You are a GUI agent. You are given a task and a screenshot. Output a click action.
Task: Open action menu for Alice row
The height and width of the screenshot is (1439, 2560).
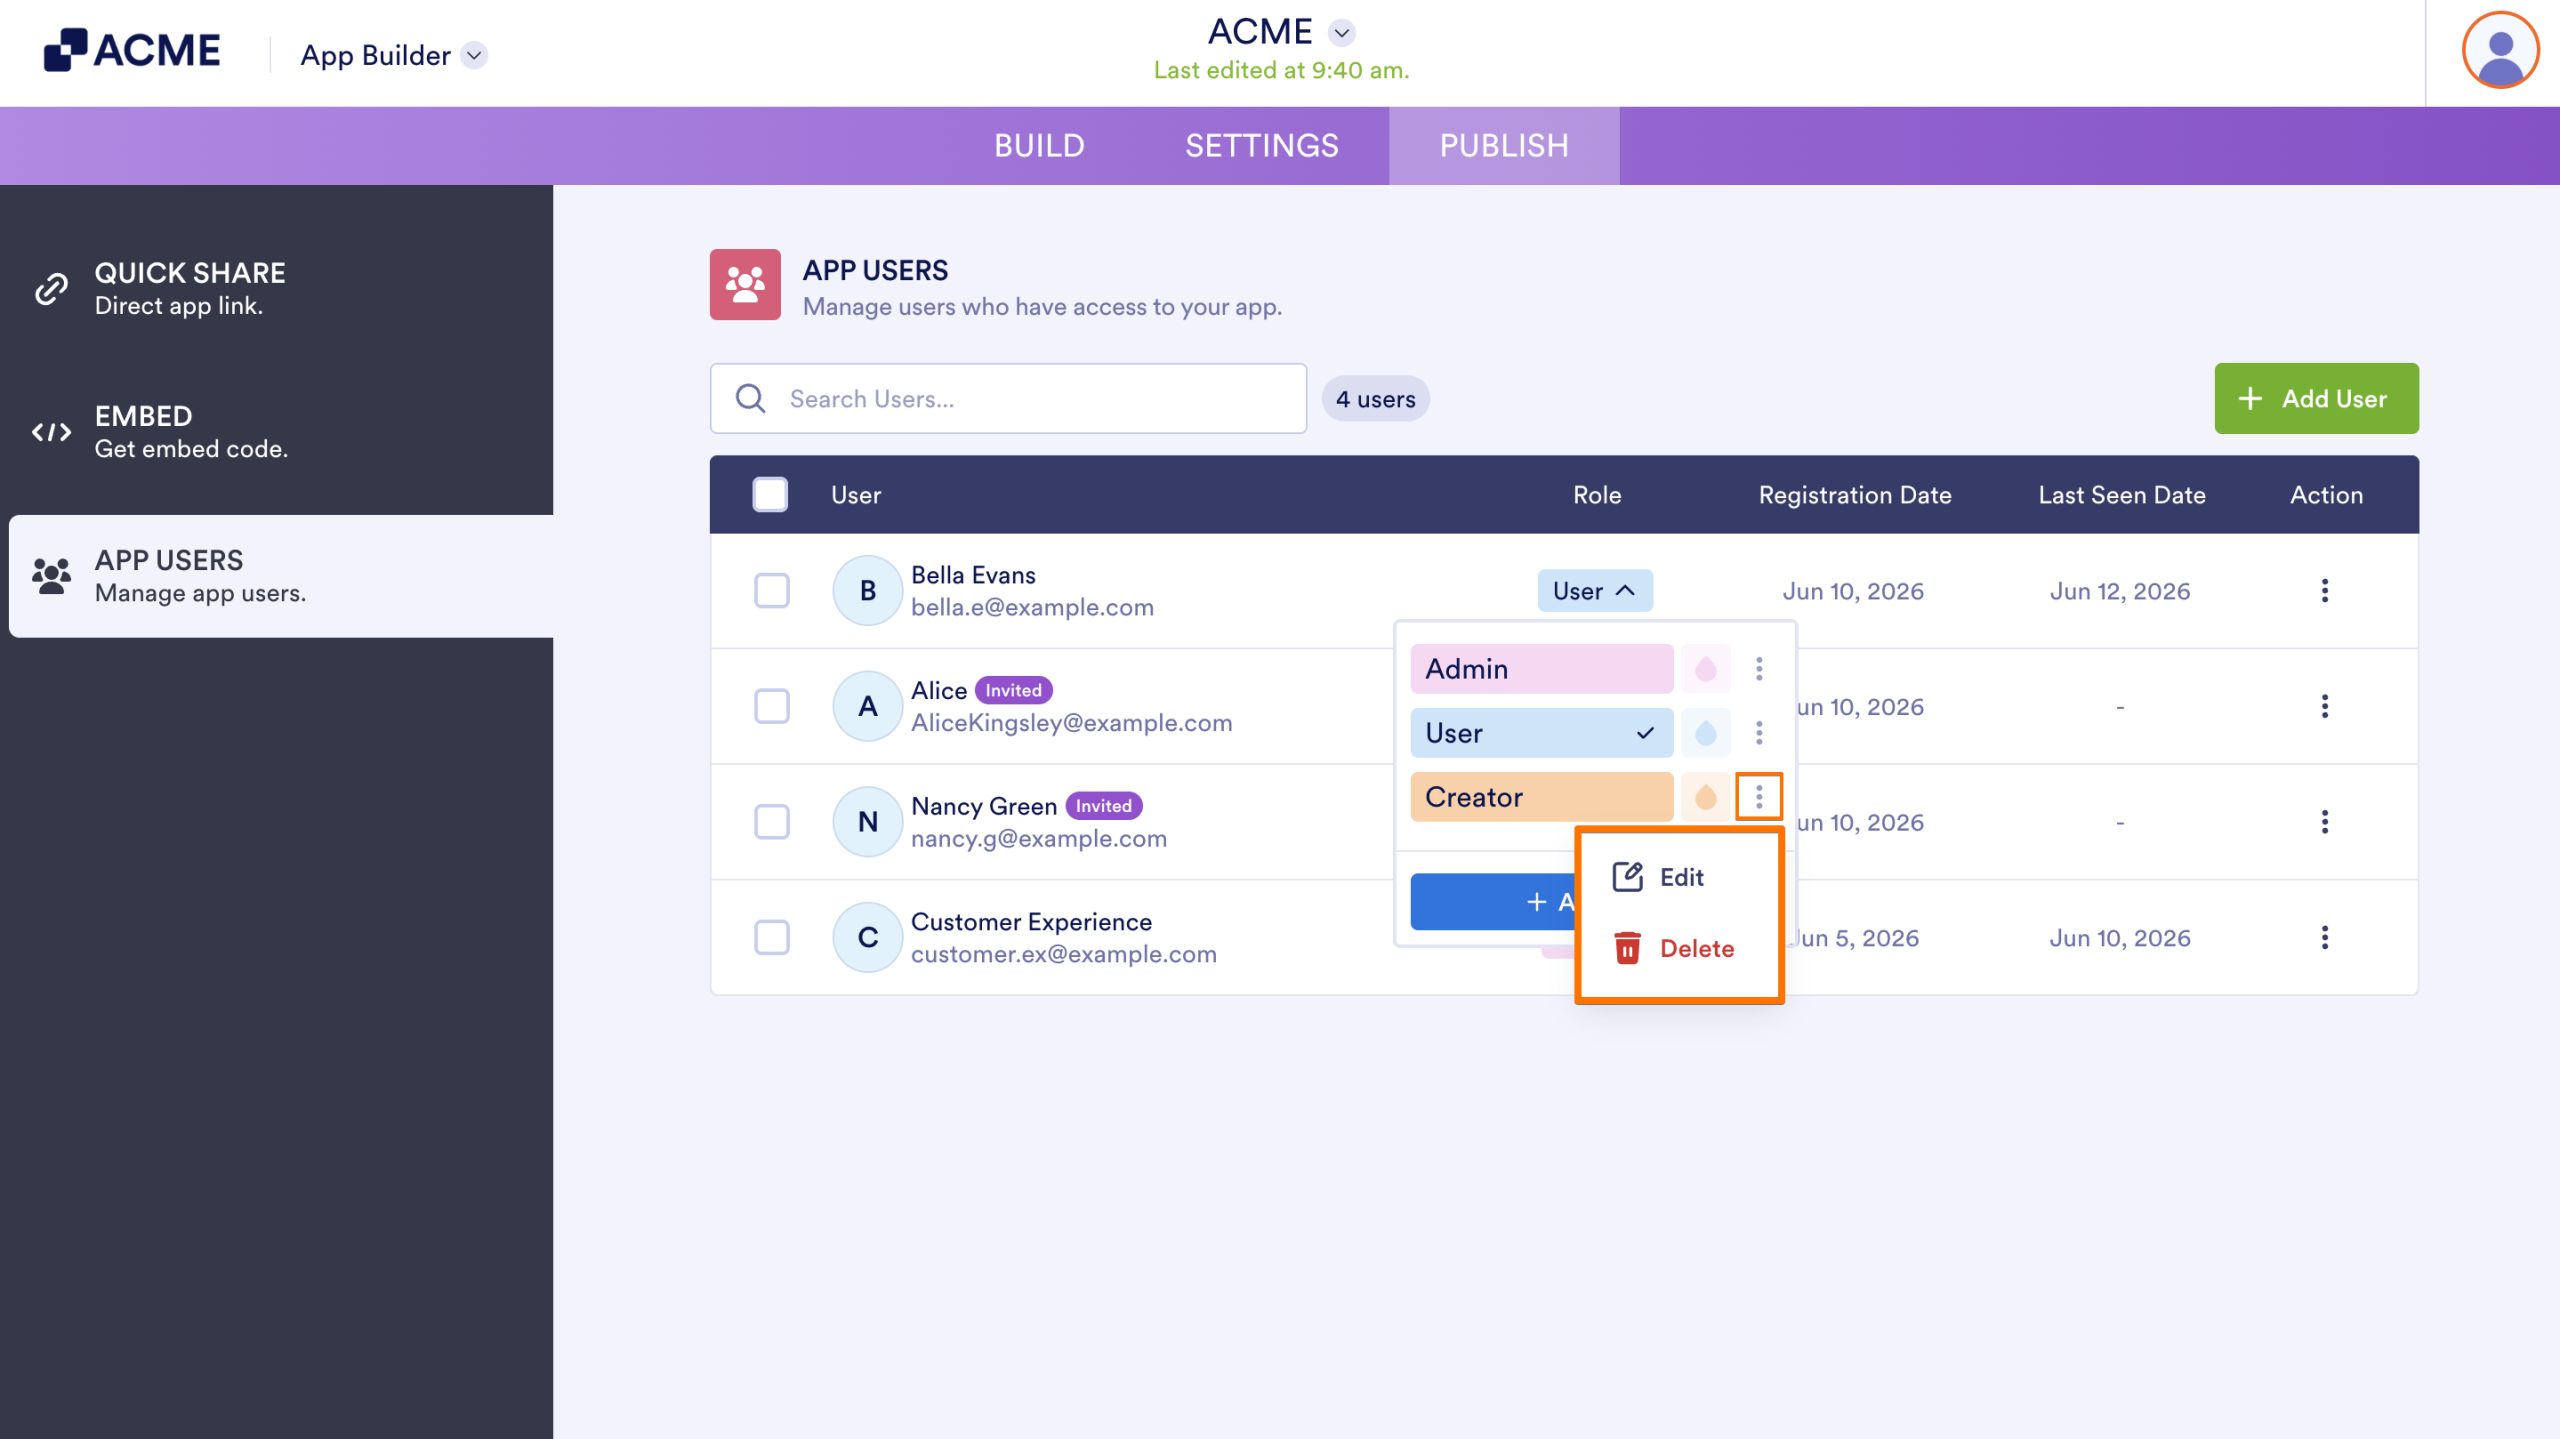(x=2324, y=706)
